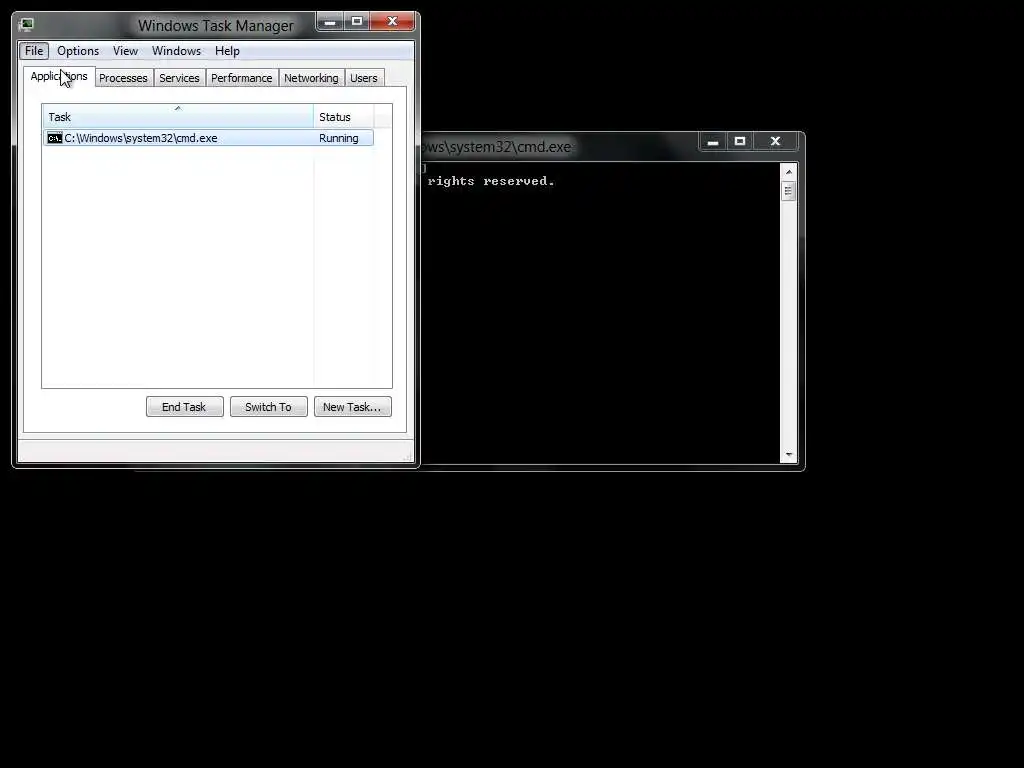This screenshot has width=1024, height=768.
Task: Click the Task Manager title bar icon
Action: [x=26, y=25]
